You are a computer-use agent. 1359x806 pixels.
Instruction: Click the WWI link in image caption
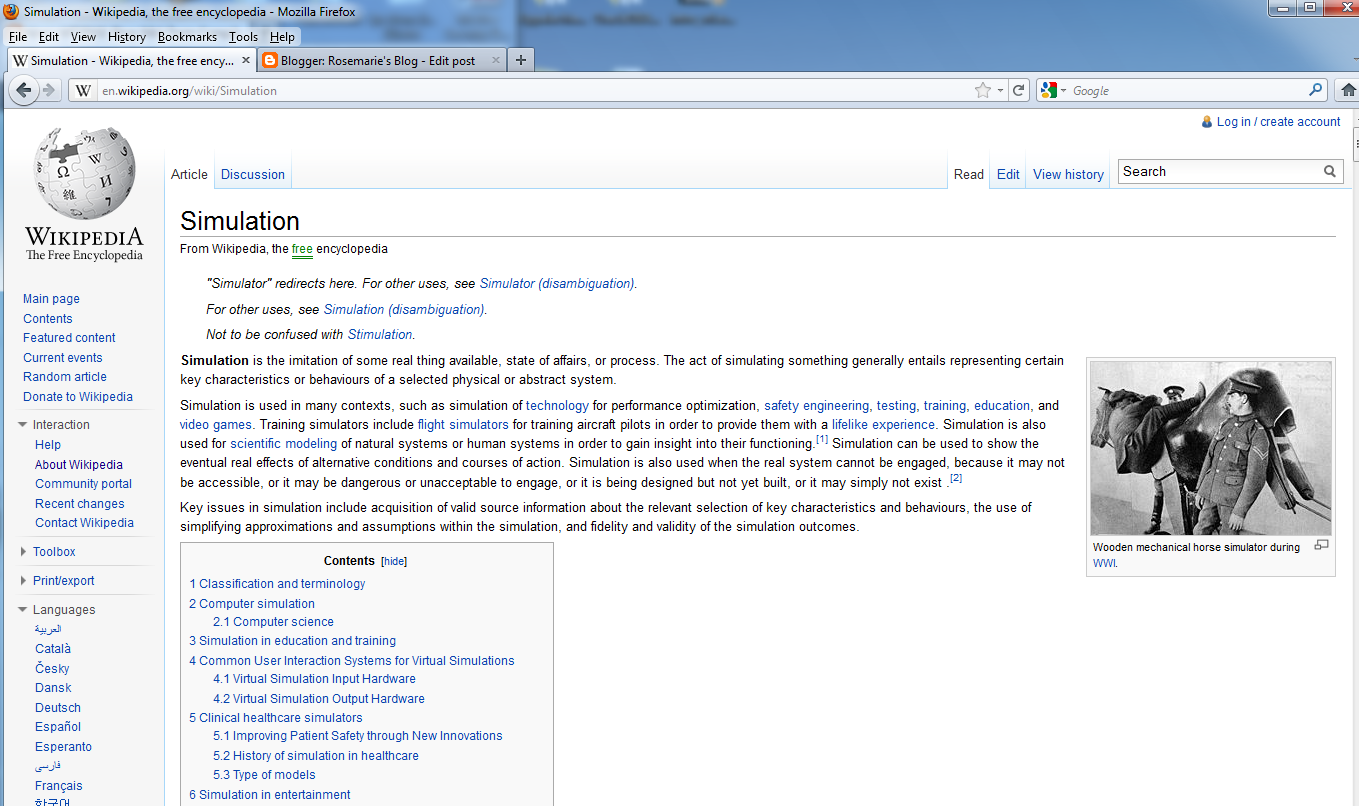click(x=1104, y=564)
